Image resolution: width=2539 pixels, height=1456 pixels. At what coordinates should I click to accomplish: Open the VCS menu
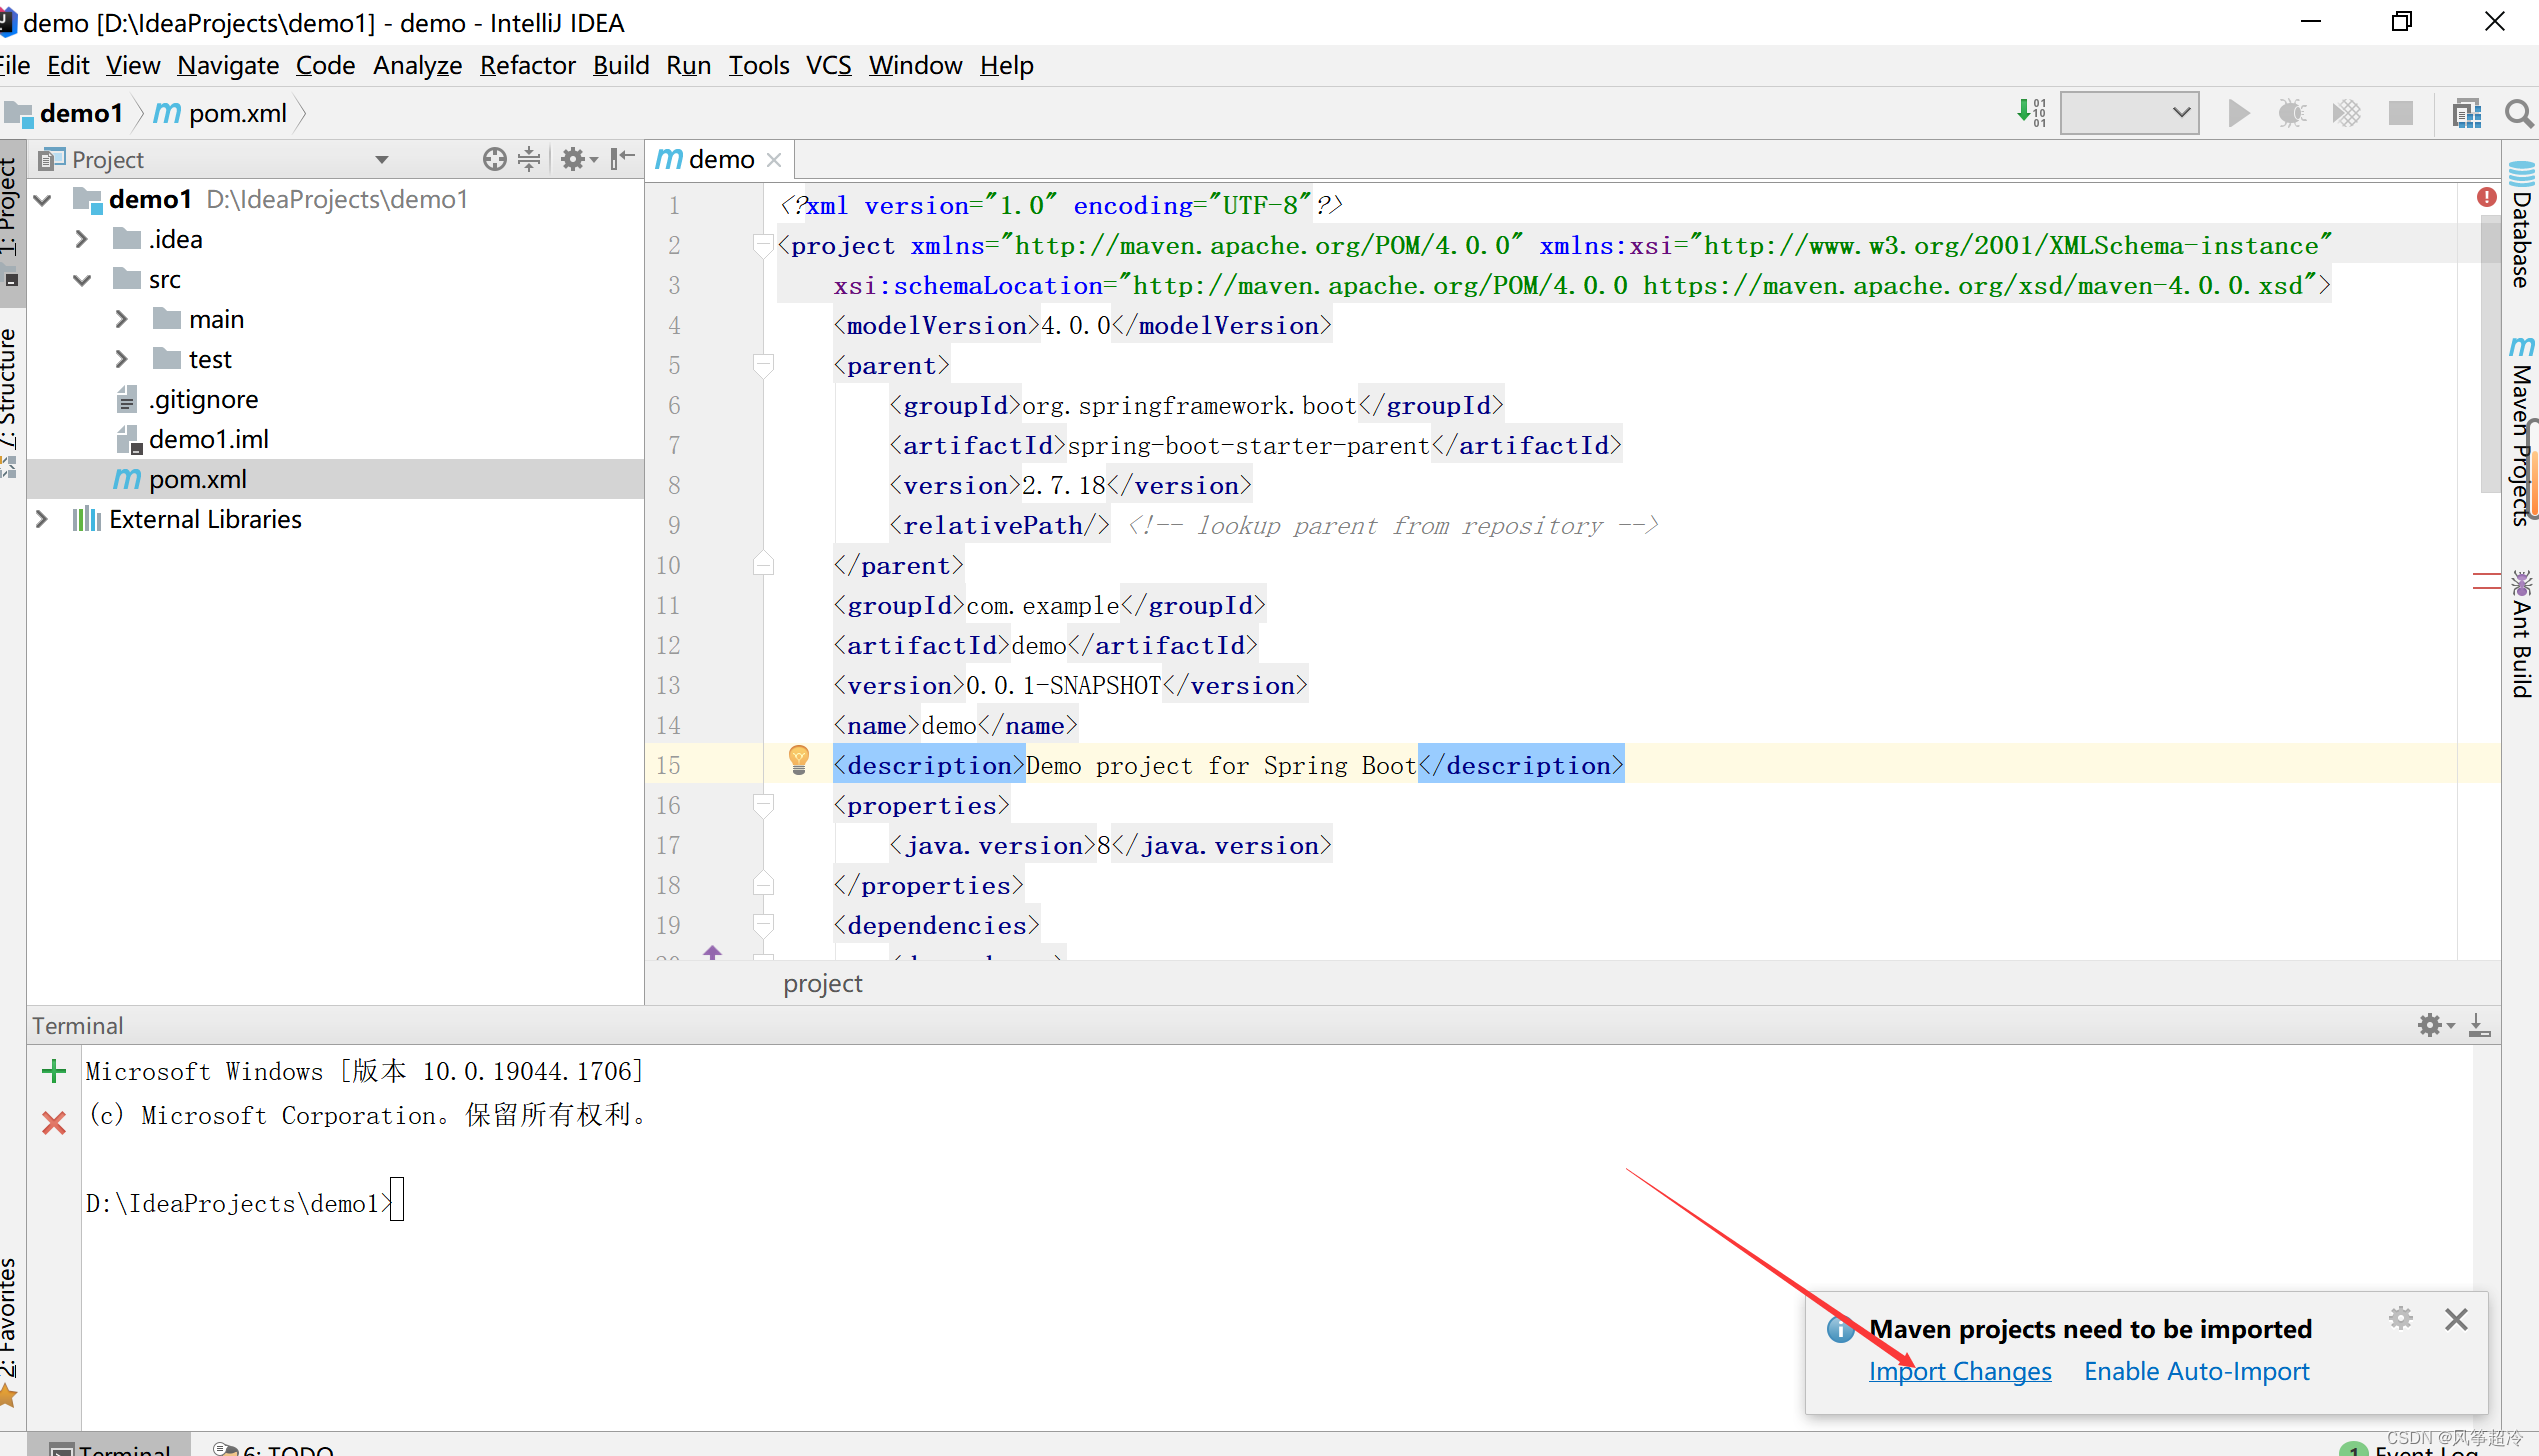click(x=828, y=65)
